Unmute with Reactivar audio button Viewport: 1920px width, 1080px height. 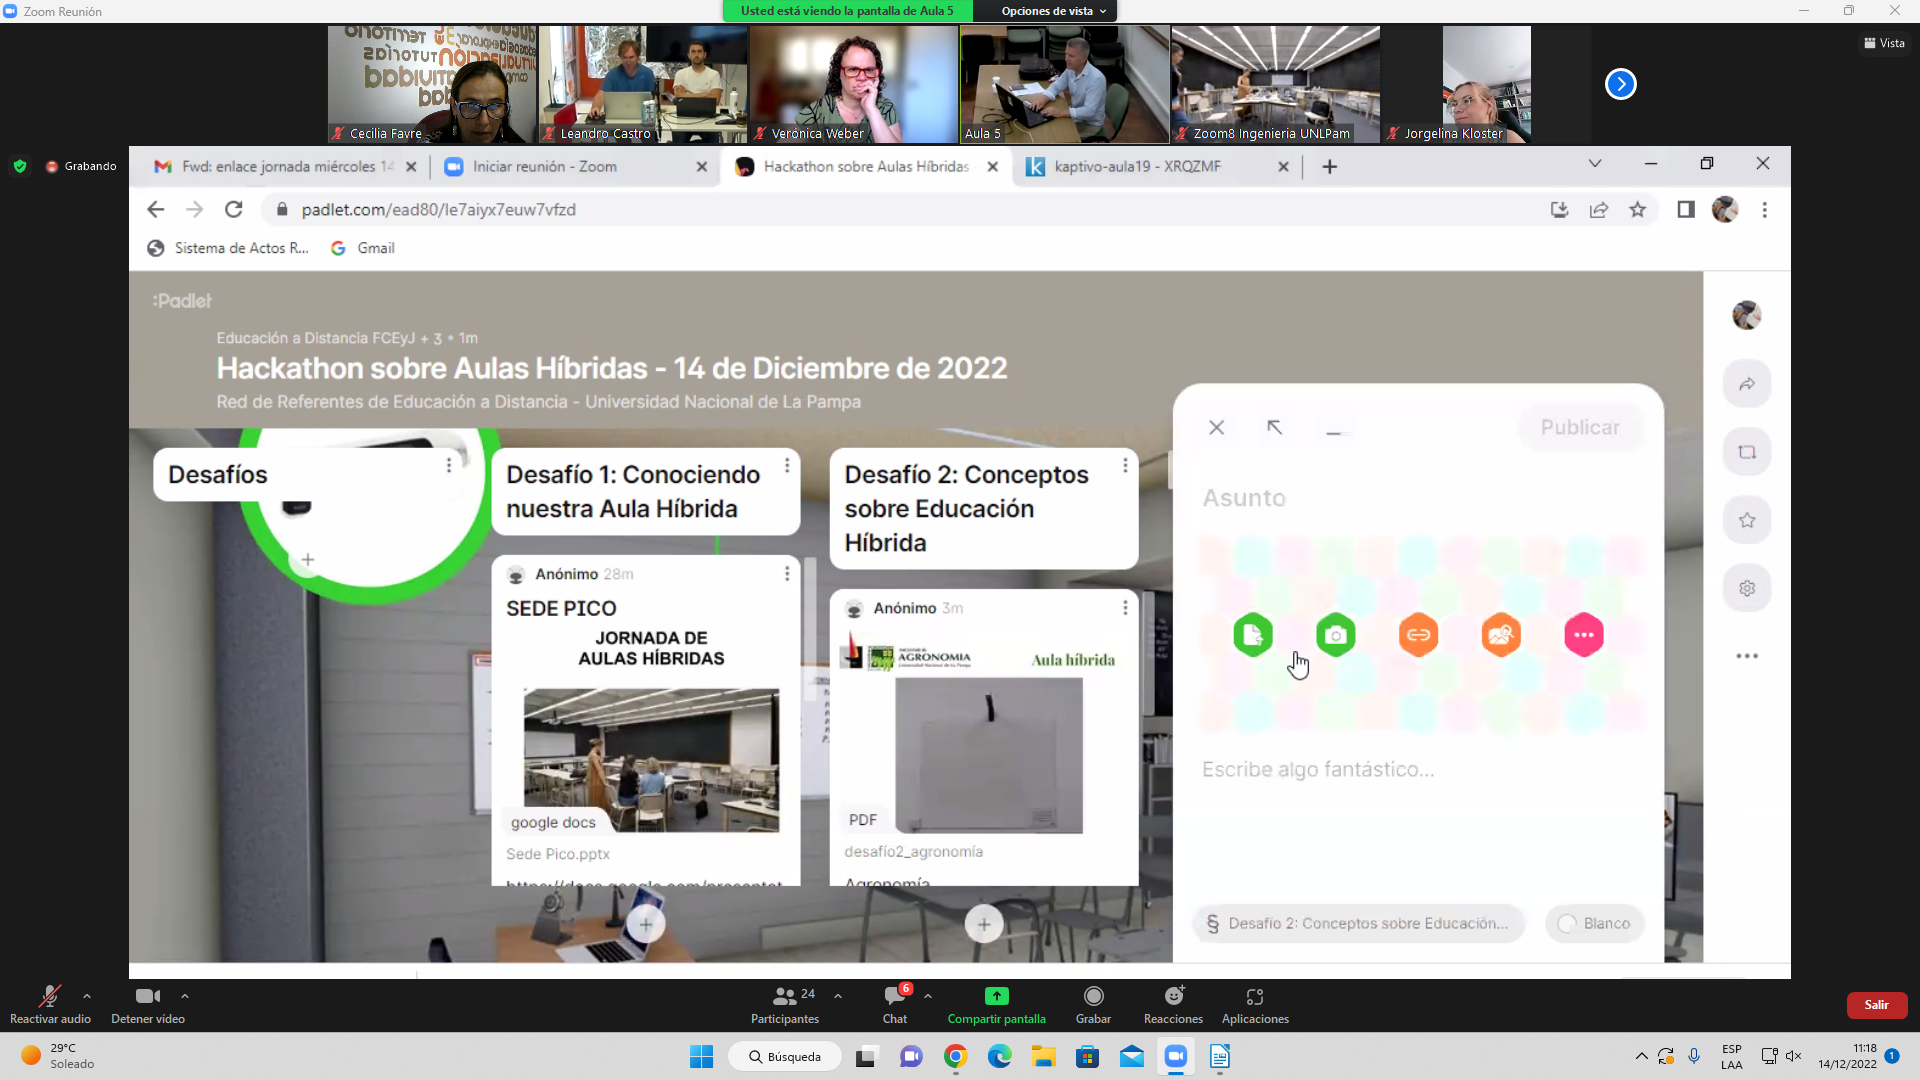click(x=50, y=1005)
